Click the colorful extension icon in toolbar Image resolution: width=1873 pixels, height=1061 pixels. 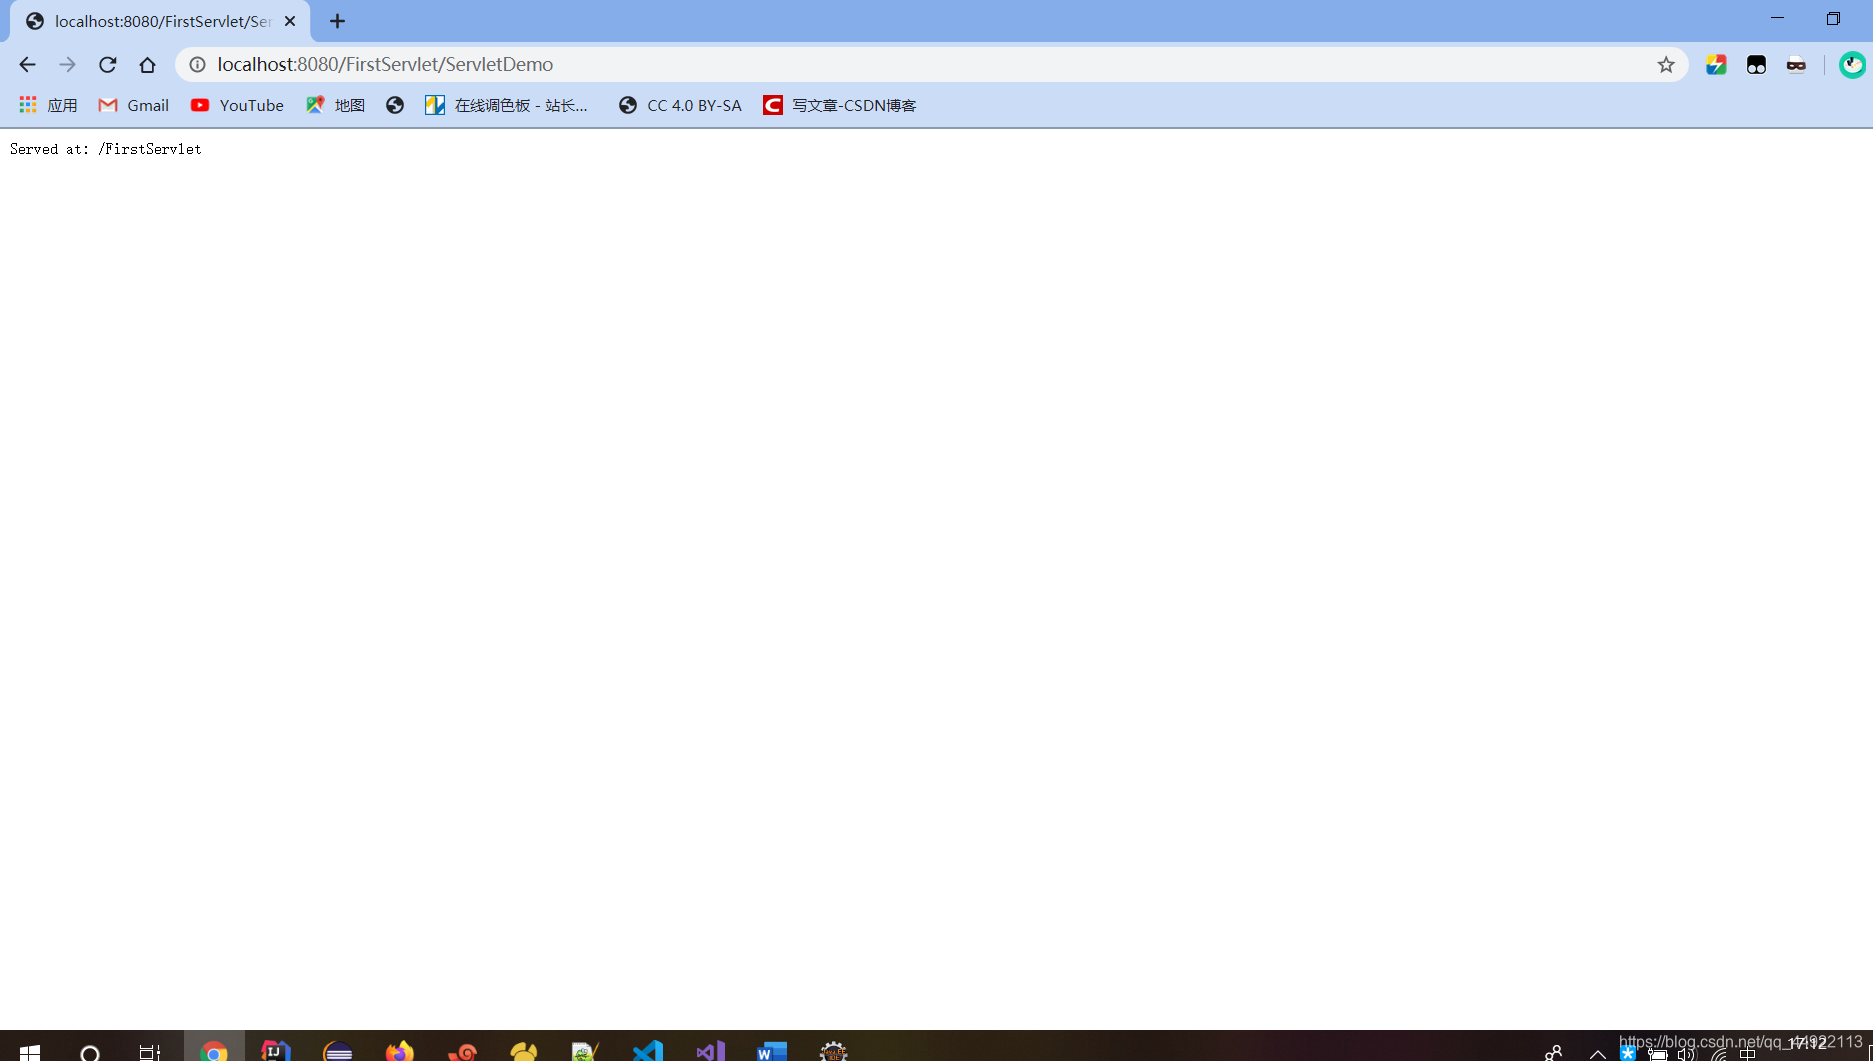(1716, 65)
